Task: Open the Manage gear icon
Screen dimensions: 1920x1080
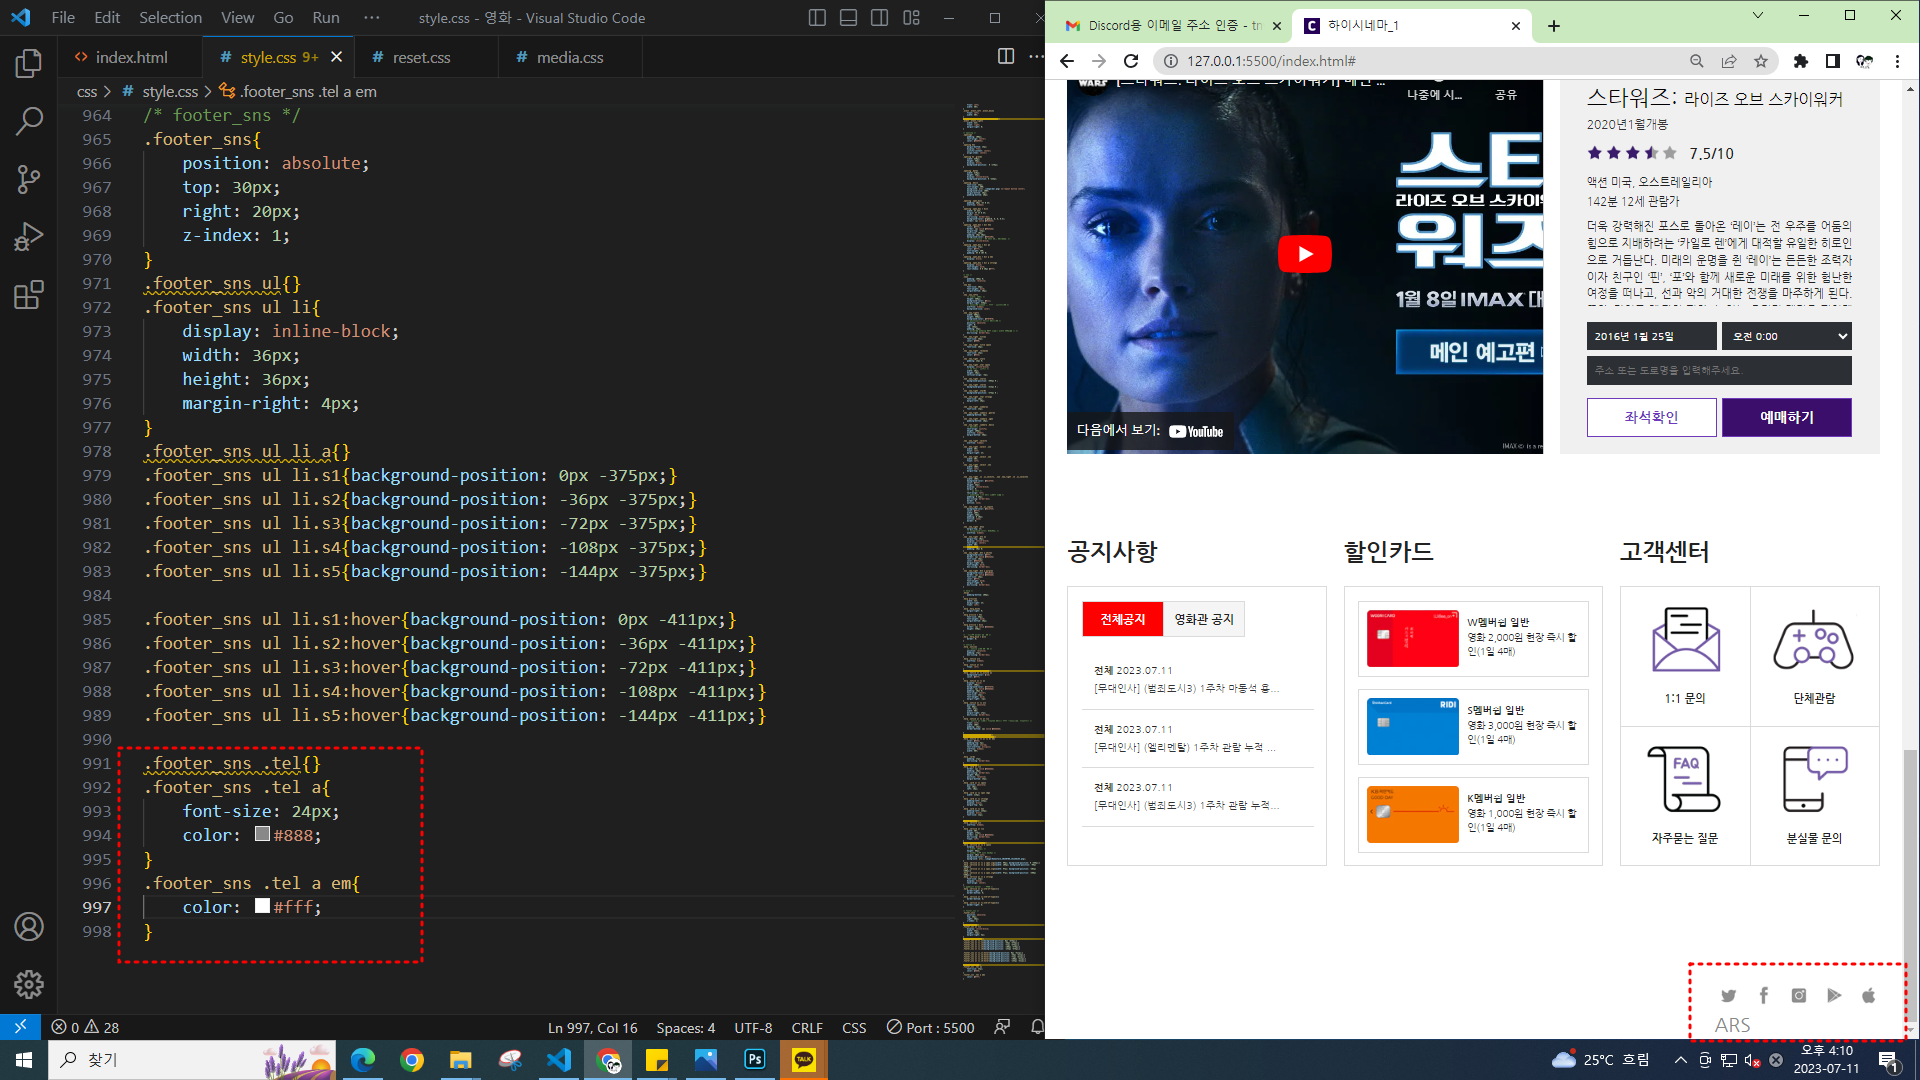Action: [x=29, y=984]
